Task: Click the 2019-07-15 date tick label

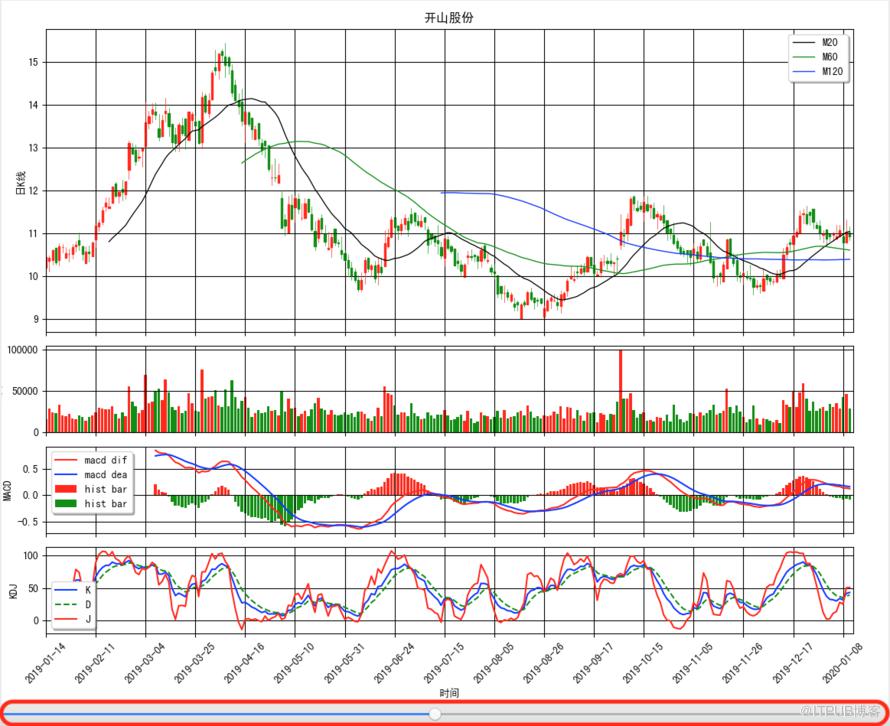Action: (445, 663)
